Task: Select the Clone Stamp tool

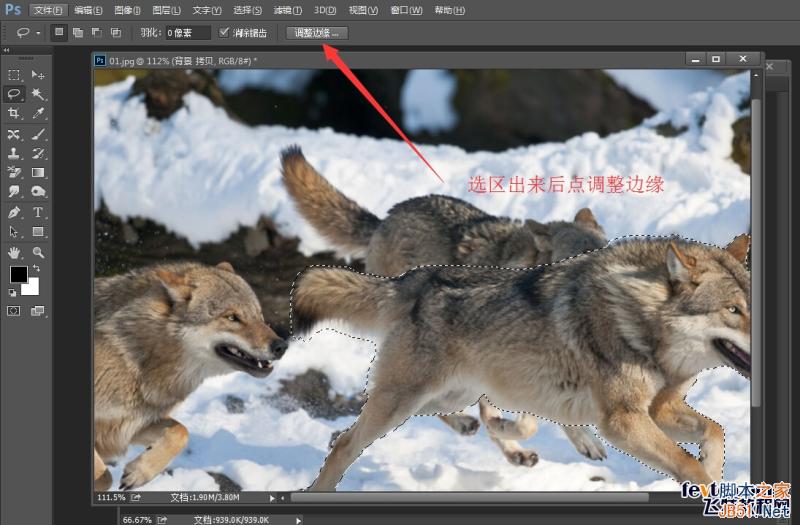Action: pos(14,154)
